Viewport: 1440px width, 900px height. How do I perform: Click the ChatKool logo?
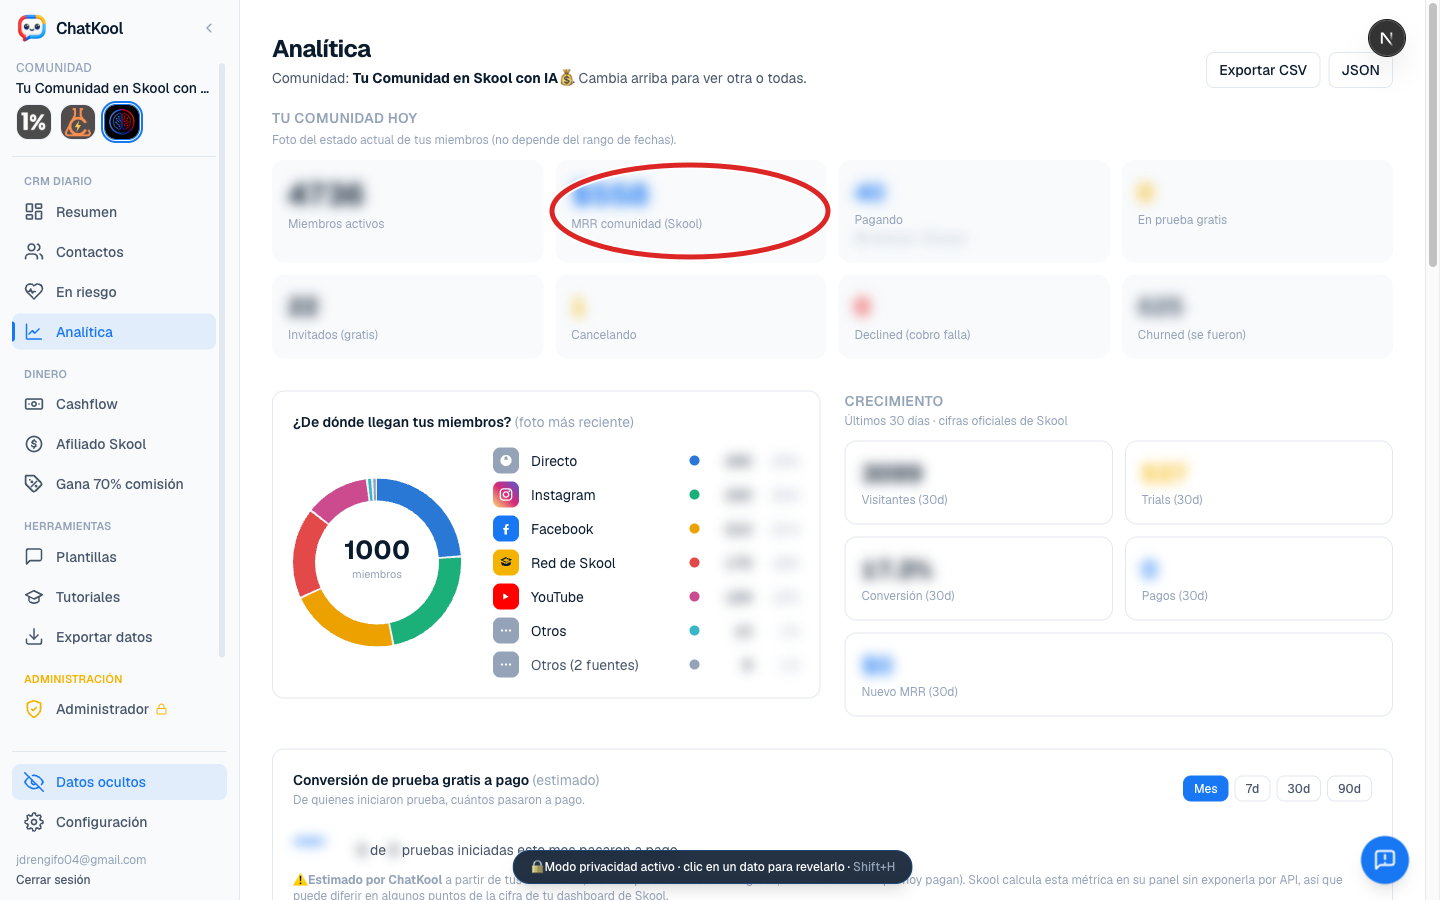[x=32, y=28]
